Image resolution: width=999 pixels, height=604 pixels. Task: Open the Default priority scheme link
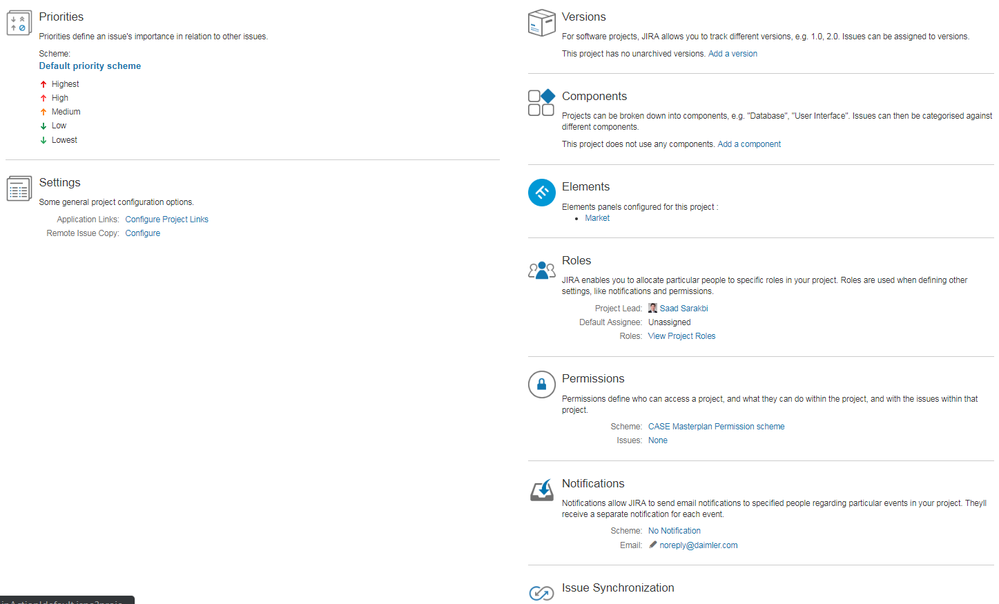tap(90, 66)
